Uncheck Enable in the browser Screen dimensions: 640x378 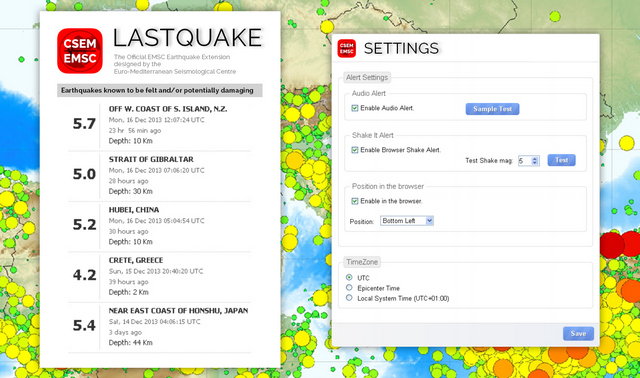tap(355, 201)
